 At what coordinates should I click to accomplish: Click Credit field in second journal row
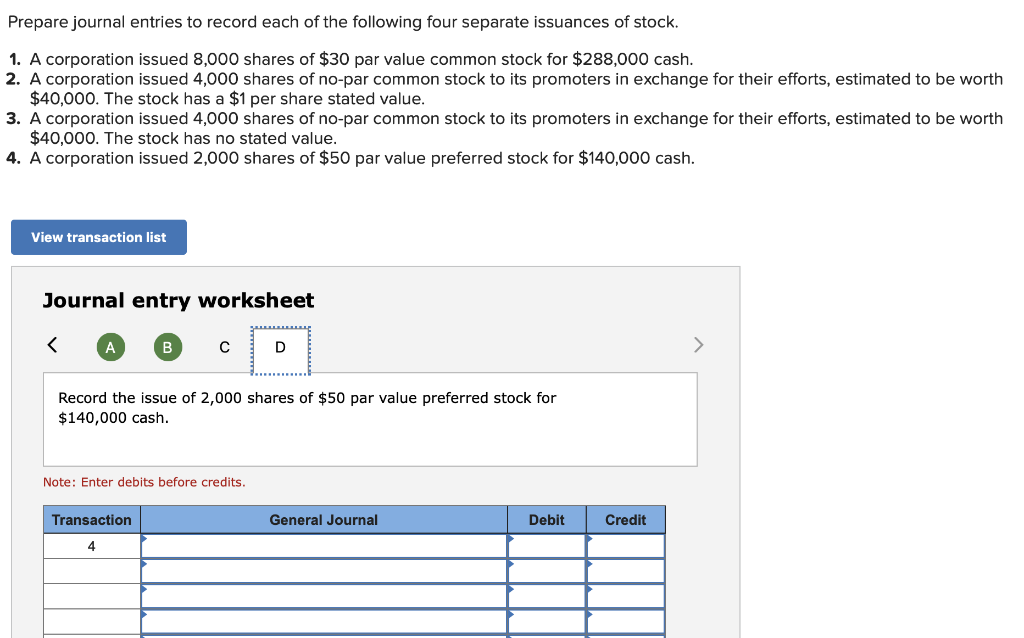[x=626, y=571]
